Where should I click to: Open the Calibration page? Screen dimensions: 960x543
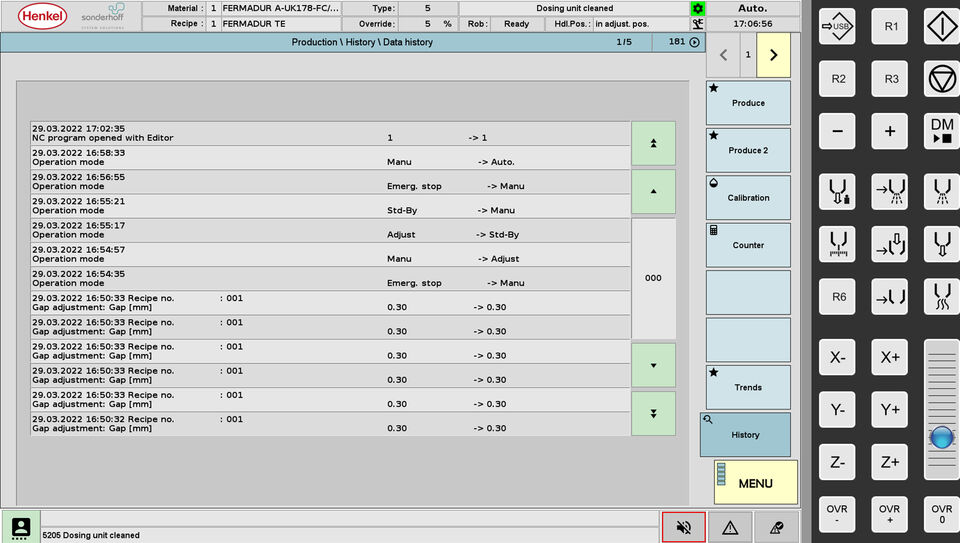748,198
